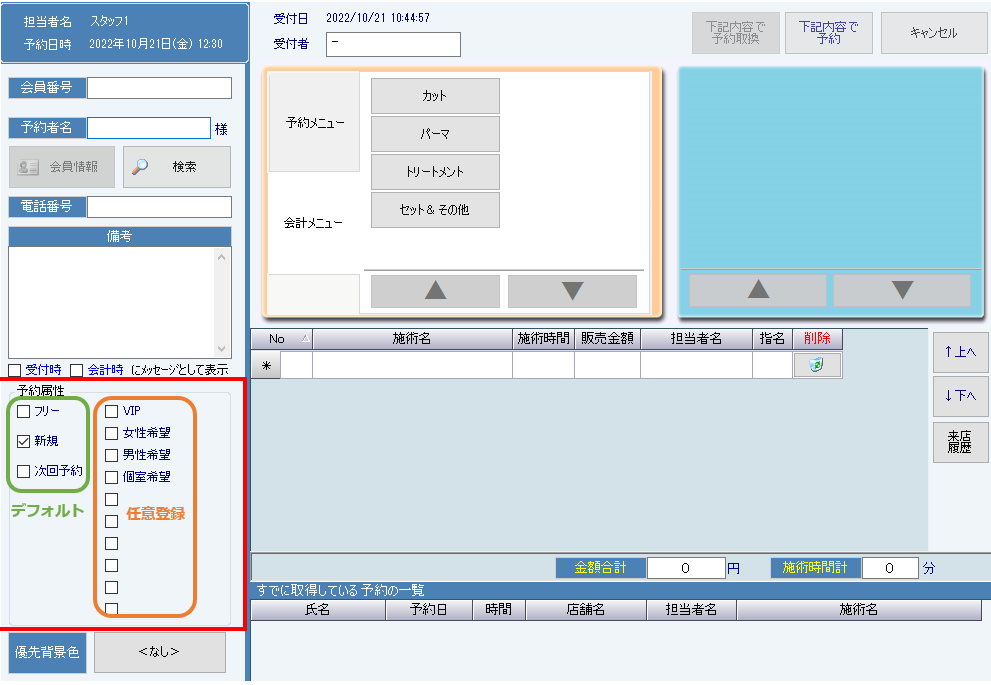This screenshot has height=685, width=991.
Task: Tick the 次回予約 checkbox
Action: coord(24,471)
